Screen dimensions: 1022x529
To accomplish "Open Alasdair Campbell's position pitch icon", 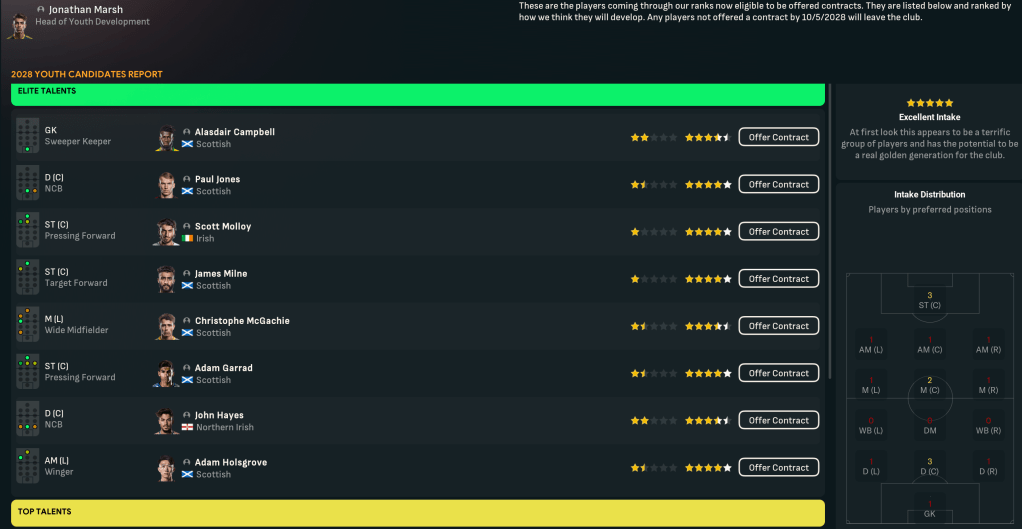I will 27,136.
